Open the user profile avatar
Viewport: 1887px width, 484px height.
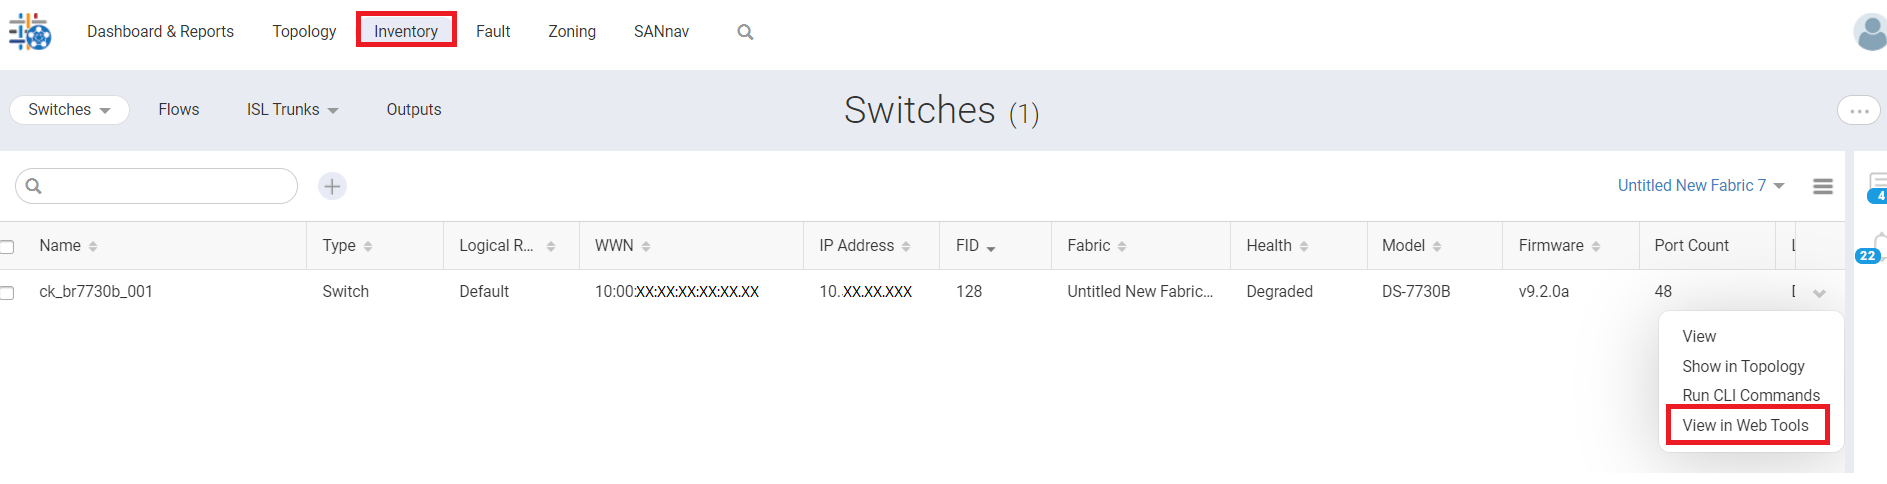click(1869, 32)
